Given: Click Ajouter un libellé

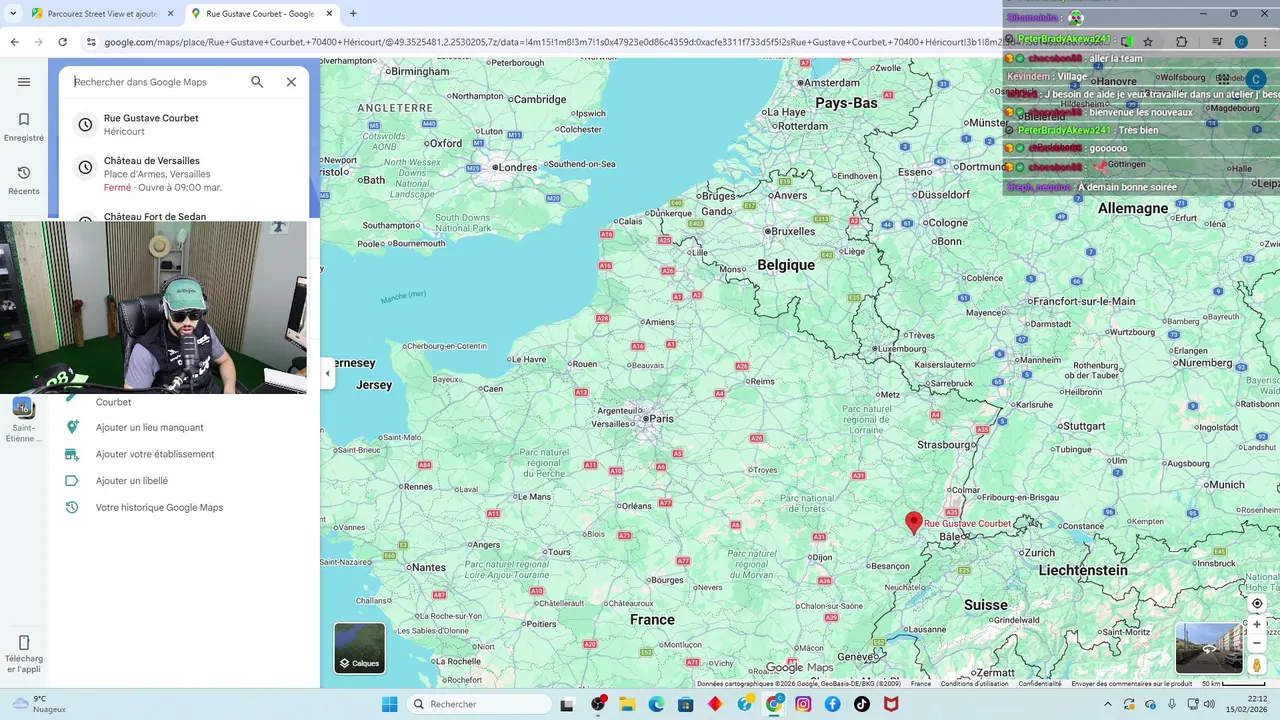Looking at the screenshot, I should point(131,481).
